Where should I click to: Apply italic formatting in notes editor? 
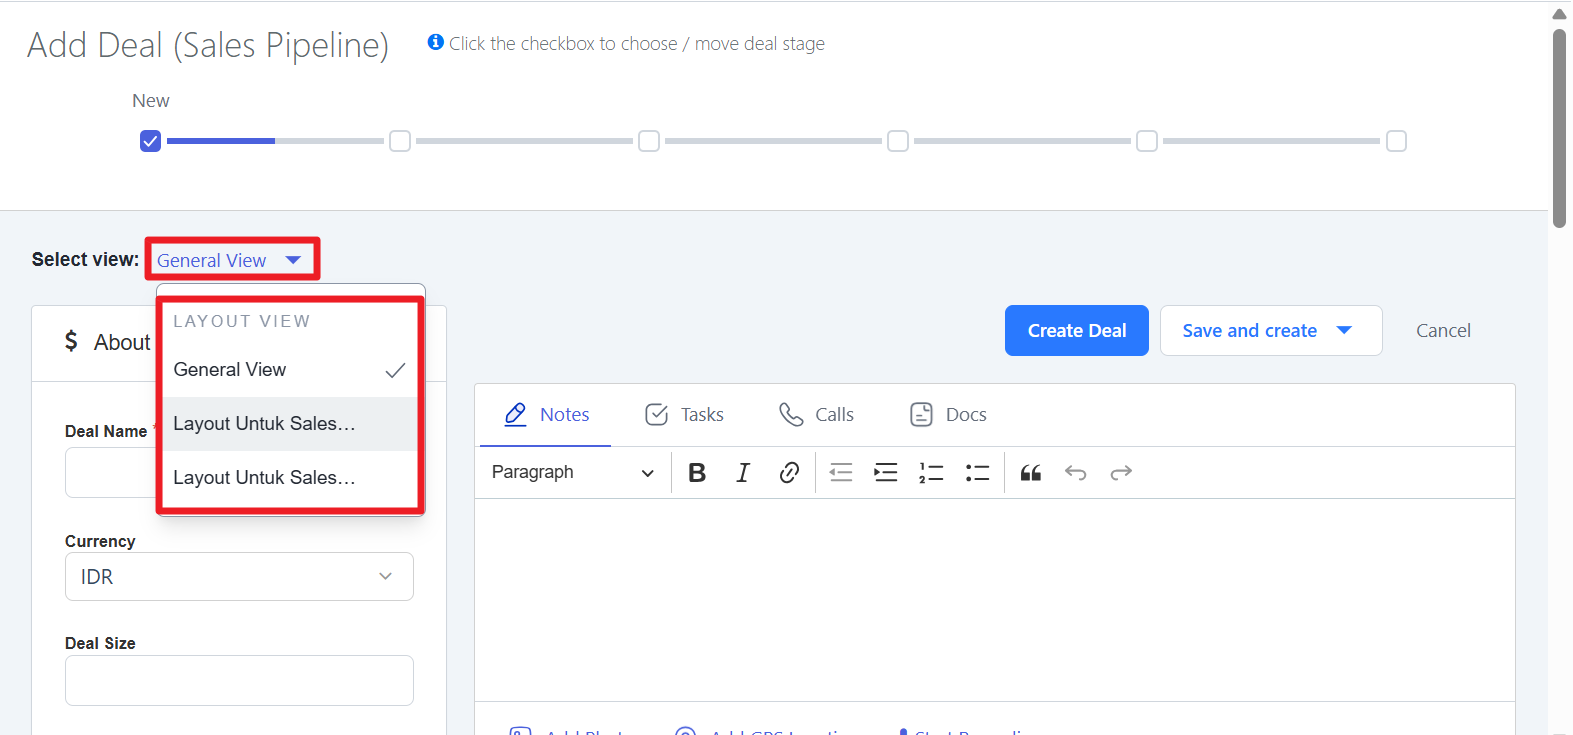tap(743, 473)
